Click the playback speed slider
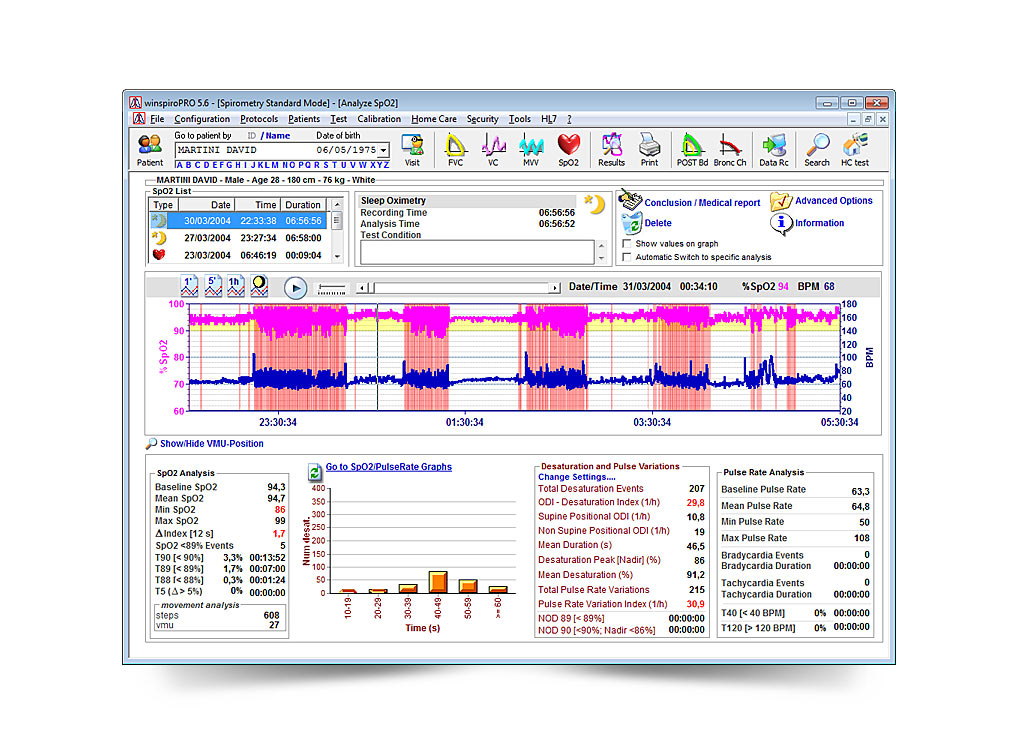Image resolution: width=1018 pixels, height=753 pixels. [x=332, y=288]
